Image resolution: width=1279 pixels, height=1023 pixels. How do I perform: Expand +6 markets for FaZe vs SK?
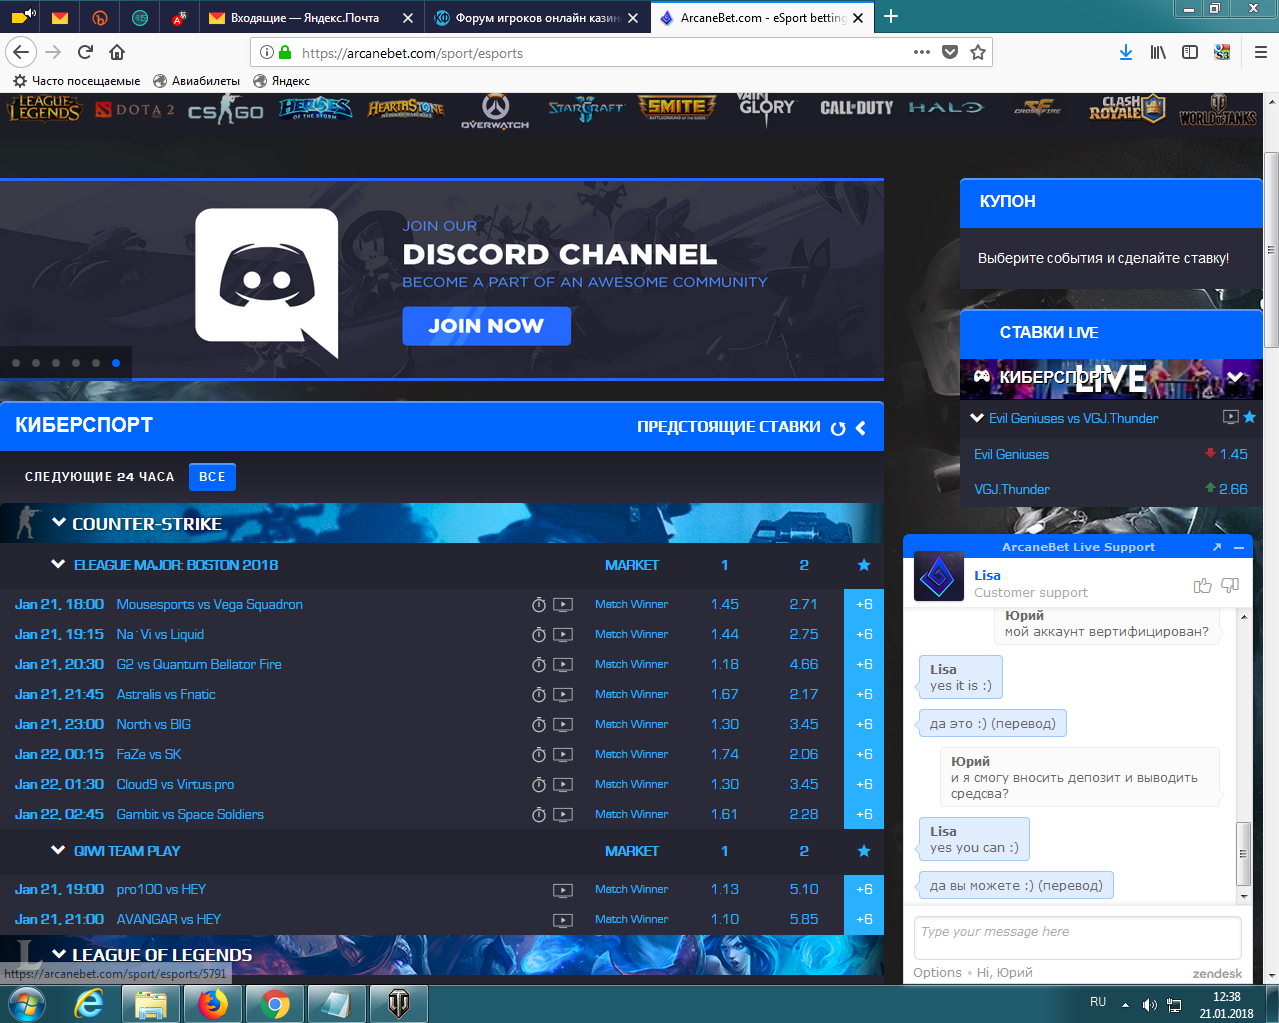[864, 754]
